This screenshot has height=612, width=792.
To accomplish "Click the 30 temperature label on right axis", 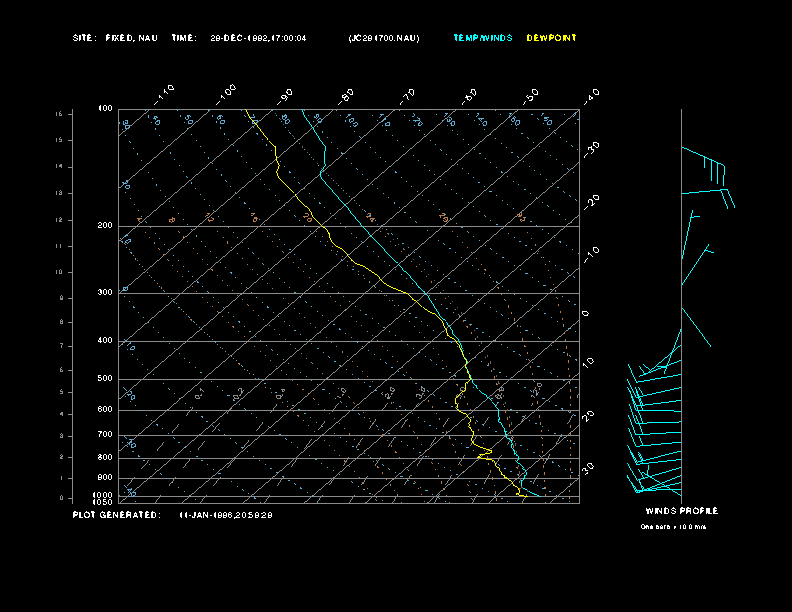I will pyautogui.click(x=589, y=467).
